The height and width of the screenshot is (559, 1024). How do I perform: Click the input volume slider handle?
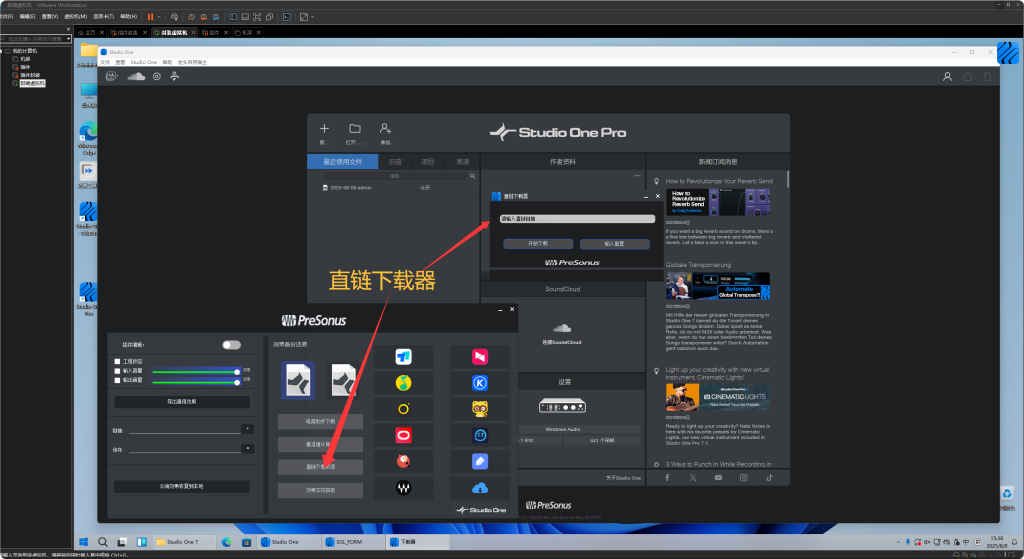click(237, 372)
